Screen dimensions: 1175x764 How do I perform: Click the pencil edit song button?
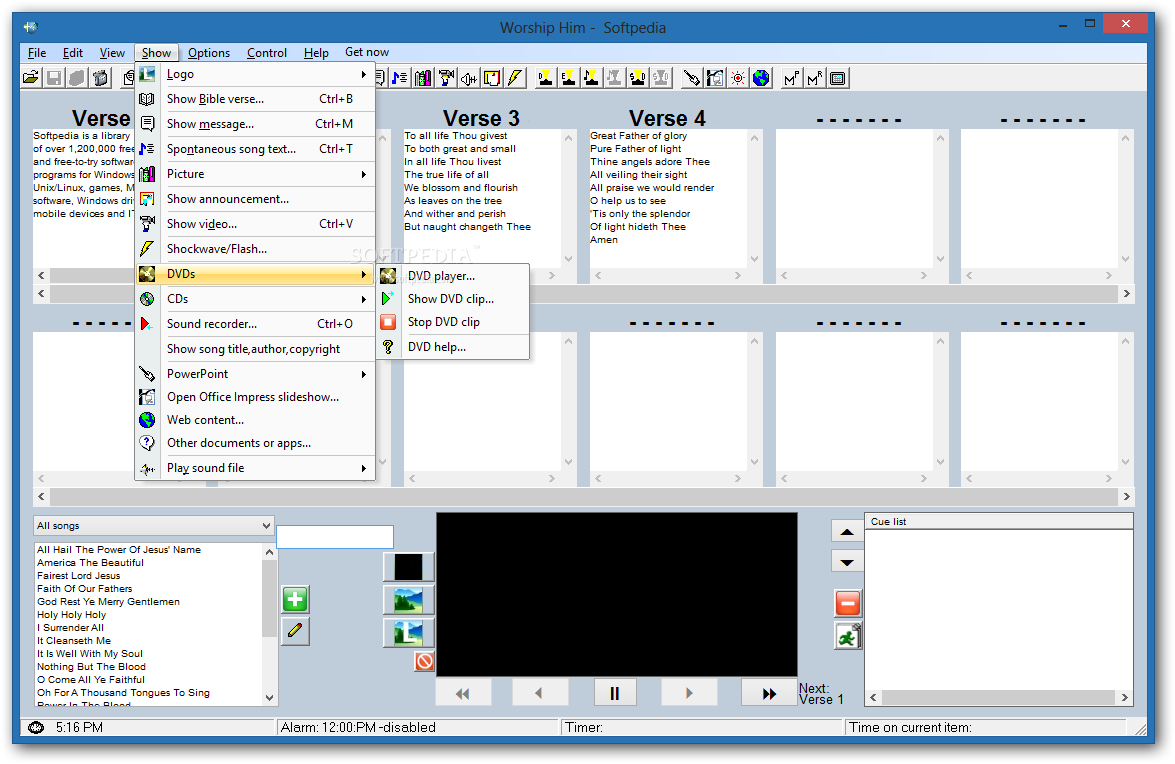[295, 631]
